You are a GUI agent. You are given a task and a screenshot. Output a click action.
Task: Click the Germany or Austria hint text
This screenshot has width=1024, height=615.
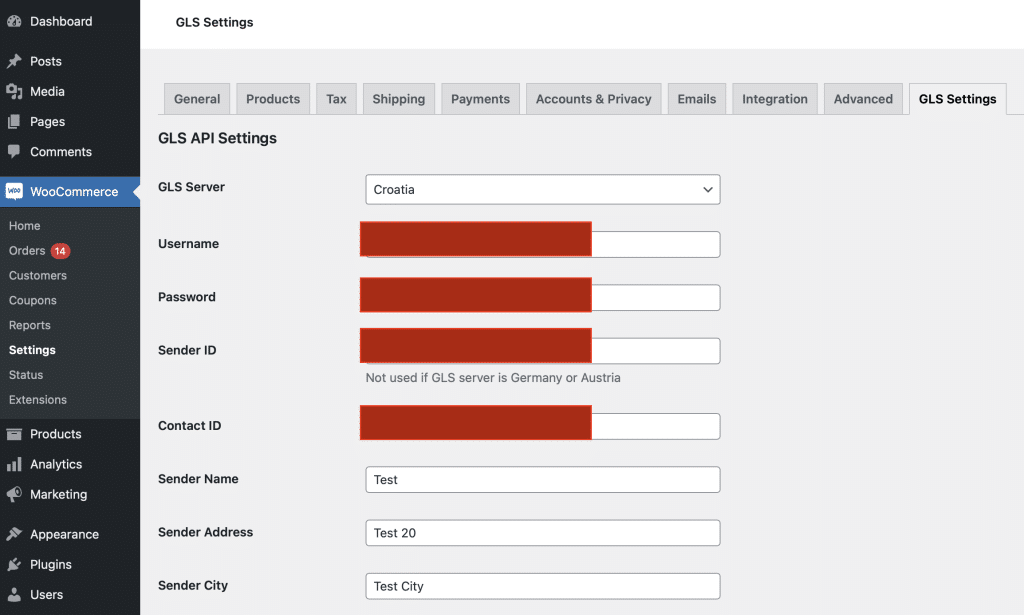pyautogui.click(x=493, y=378)
